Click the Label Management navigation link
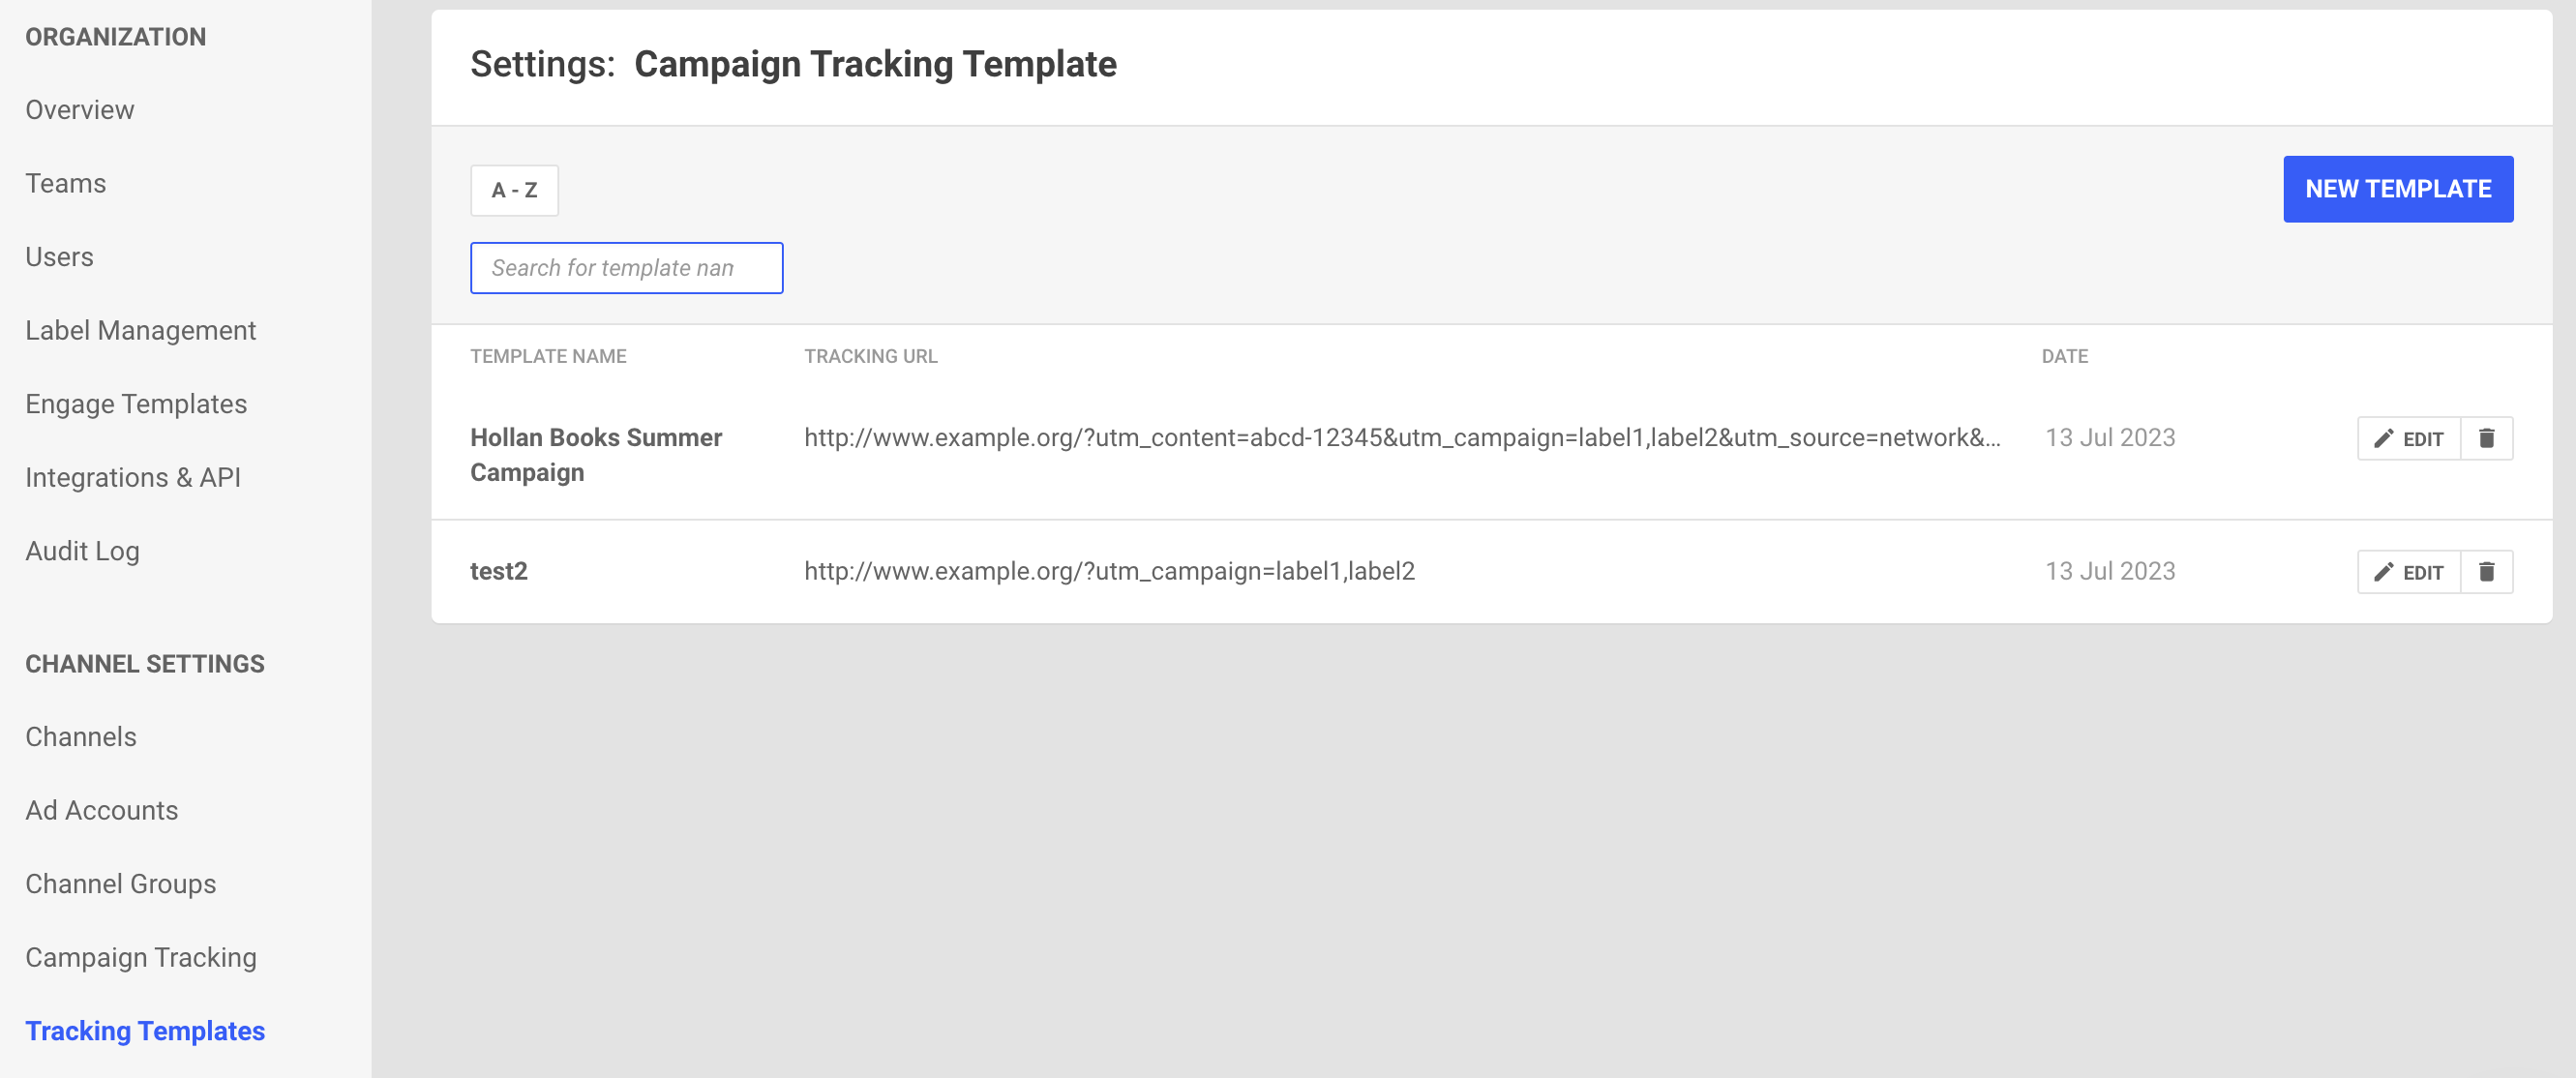The image size is (2576, 1078). (x=141, y=330)
